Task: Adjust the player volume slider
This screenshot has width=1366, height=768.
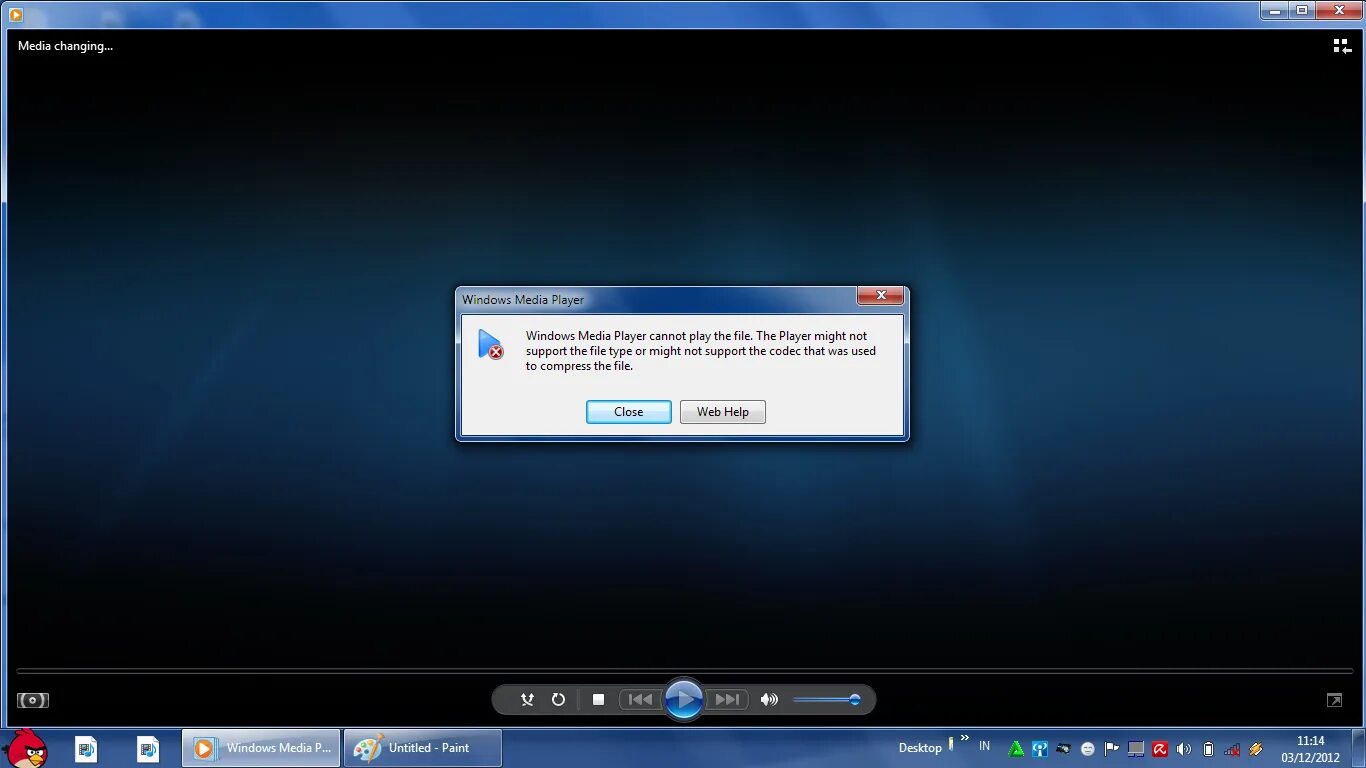Action: pyautogui.click(x=826, y=700)
